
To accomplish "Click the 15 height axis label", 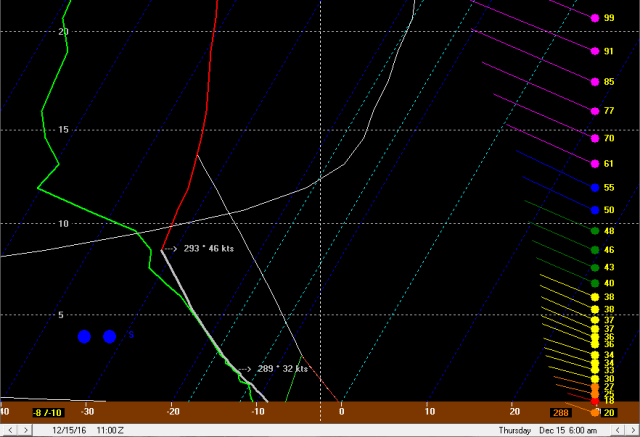I will tap(63, 130).
